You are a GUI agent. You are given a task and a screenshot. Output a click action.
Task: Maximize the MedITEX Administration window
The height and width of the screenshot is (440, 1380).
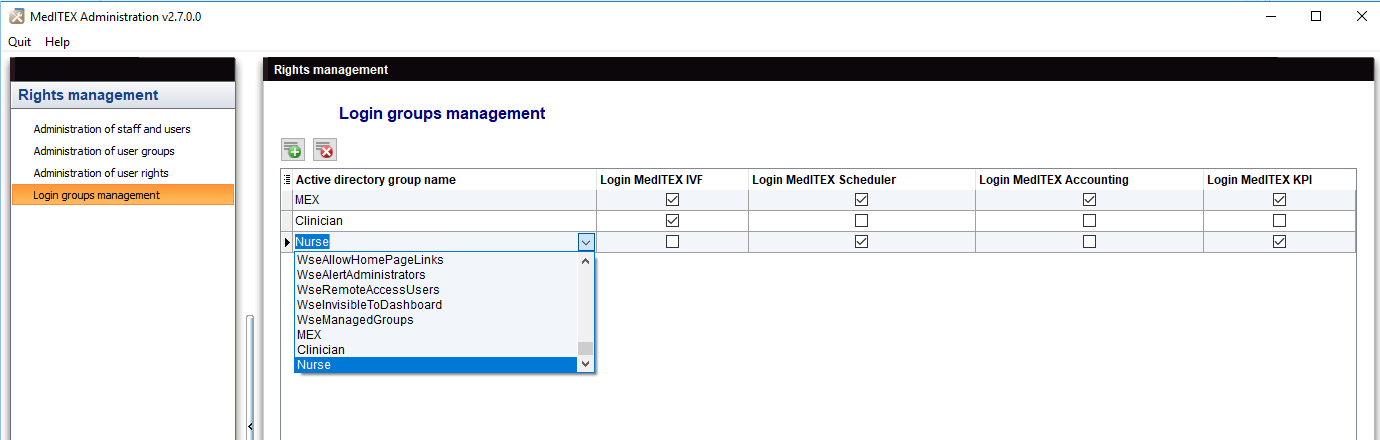click(1316, 16)
